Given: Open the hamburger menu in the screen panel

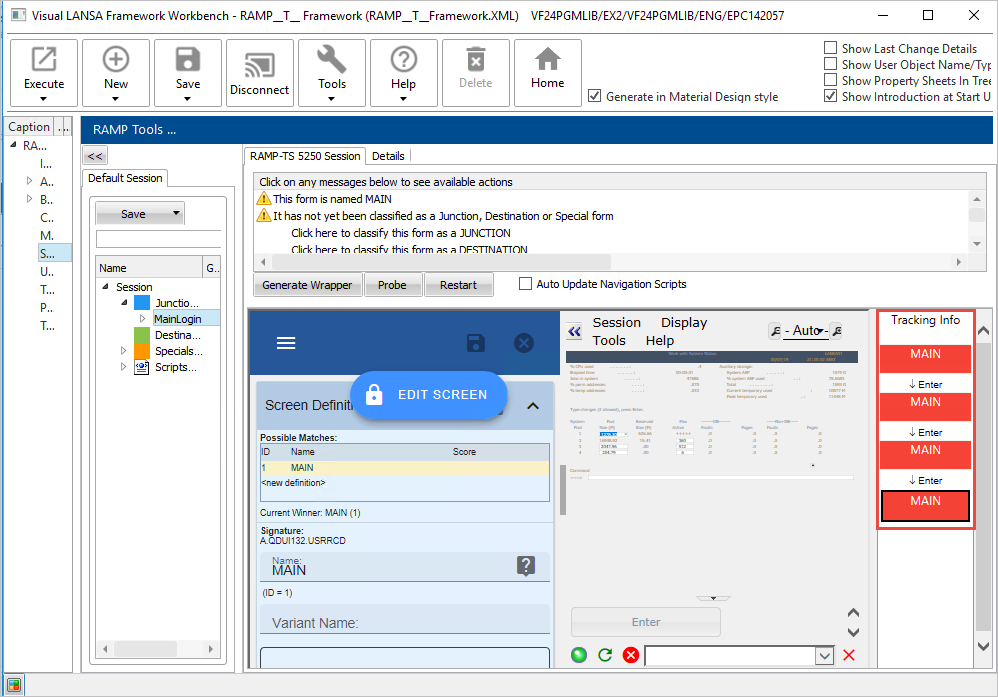Looking at the screenshot, I should coord(286,343).
